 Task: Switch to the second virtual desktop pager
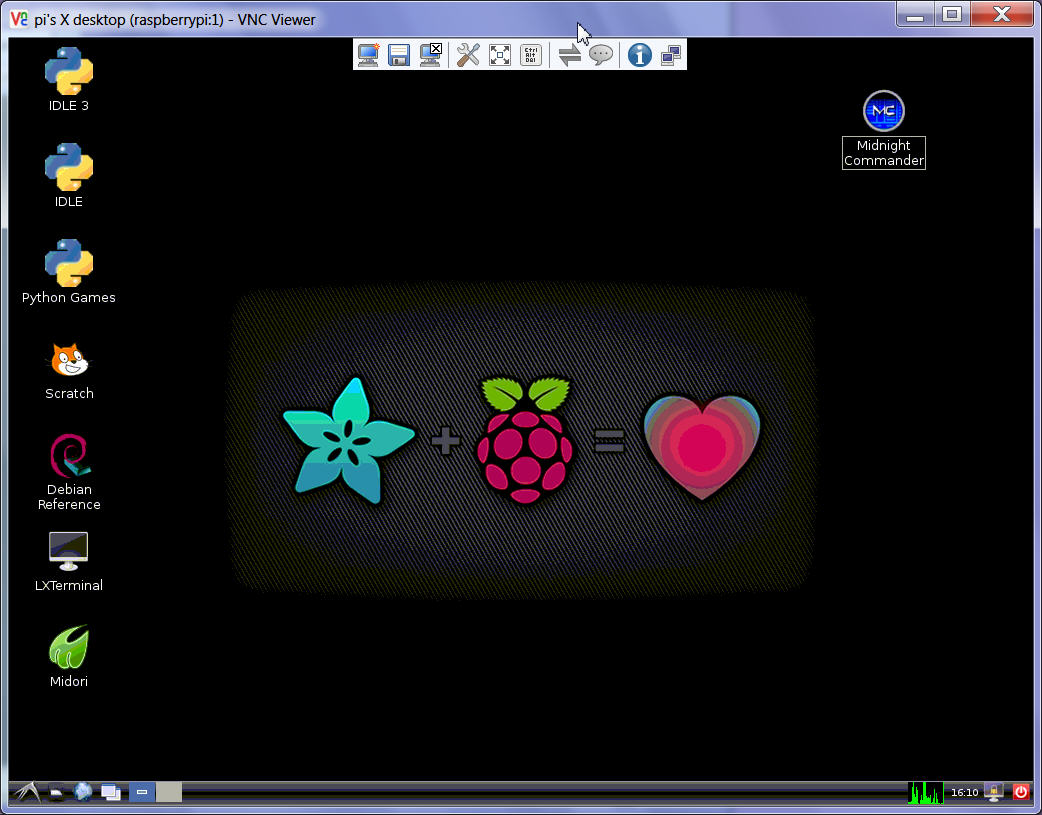click(x=169, y=792)
